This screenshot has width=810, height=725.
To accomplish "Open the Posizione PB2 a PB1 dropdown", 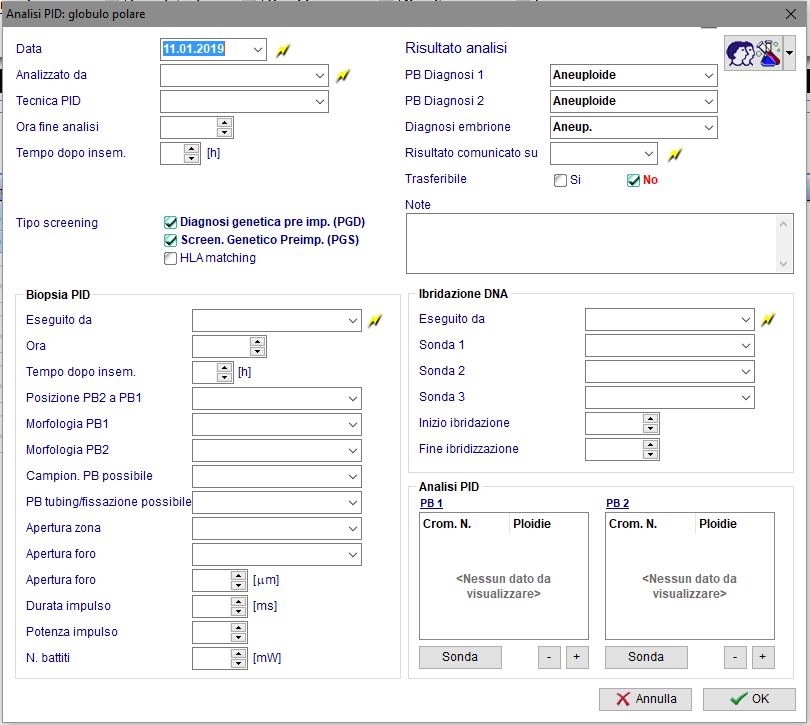I will click(x=353, y=398).
